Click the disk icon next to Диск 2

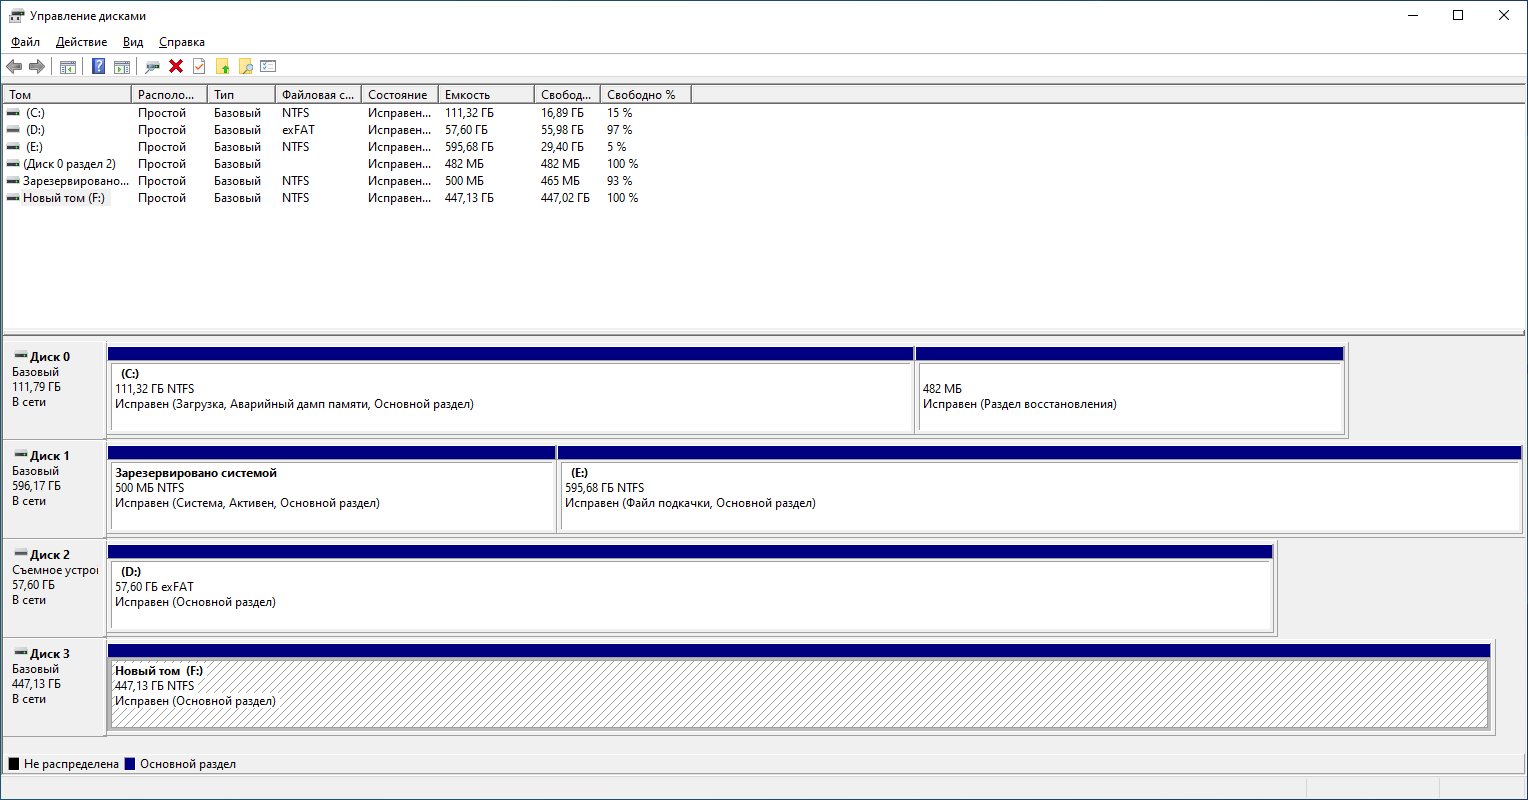point(20,554)
